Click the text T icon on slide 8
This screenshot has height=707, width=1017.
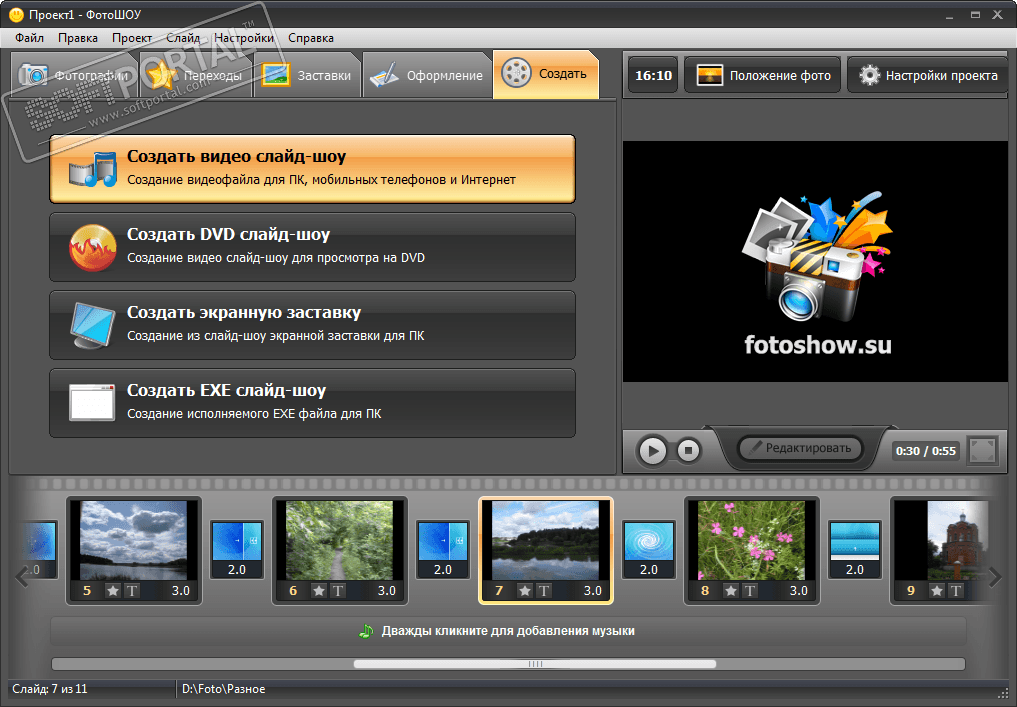[x=750, y=591]
